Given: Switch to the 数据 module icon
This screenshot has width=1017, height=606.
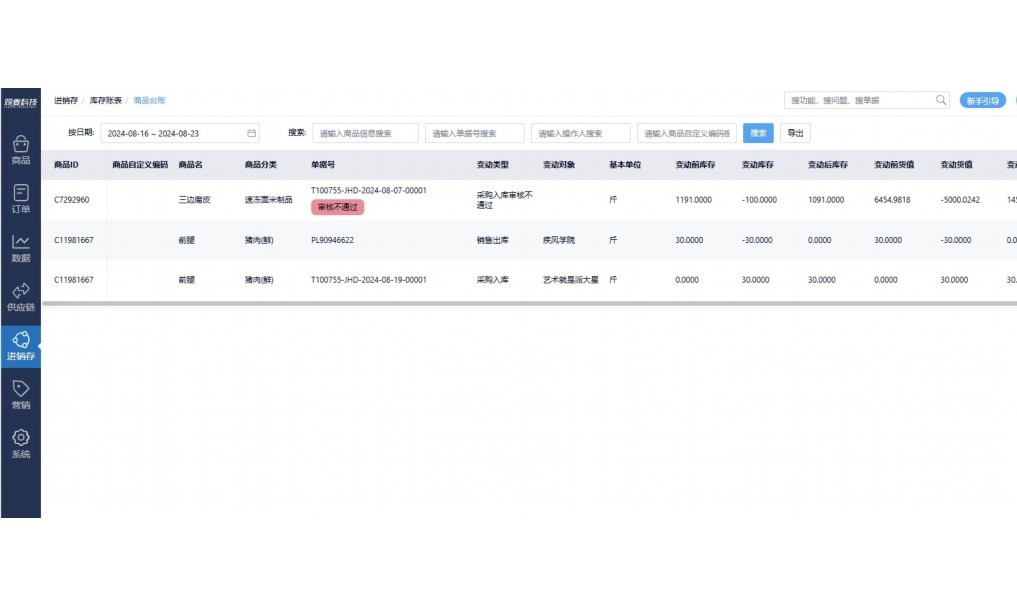Looking at the screenshot, I should pyautogui.click(x=20, y=248).
